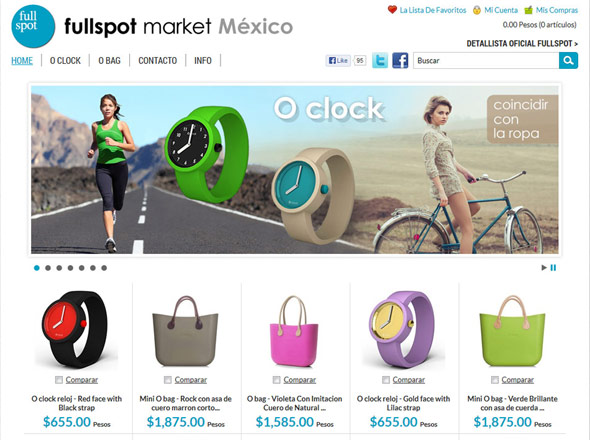590x440 pixels.
Task: Open Mis Compras shopping basket link
Action: tap(551, 10)
